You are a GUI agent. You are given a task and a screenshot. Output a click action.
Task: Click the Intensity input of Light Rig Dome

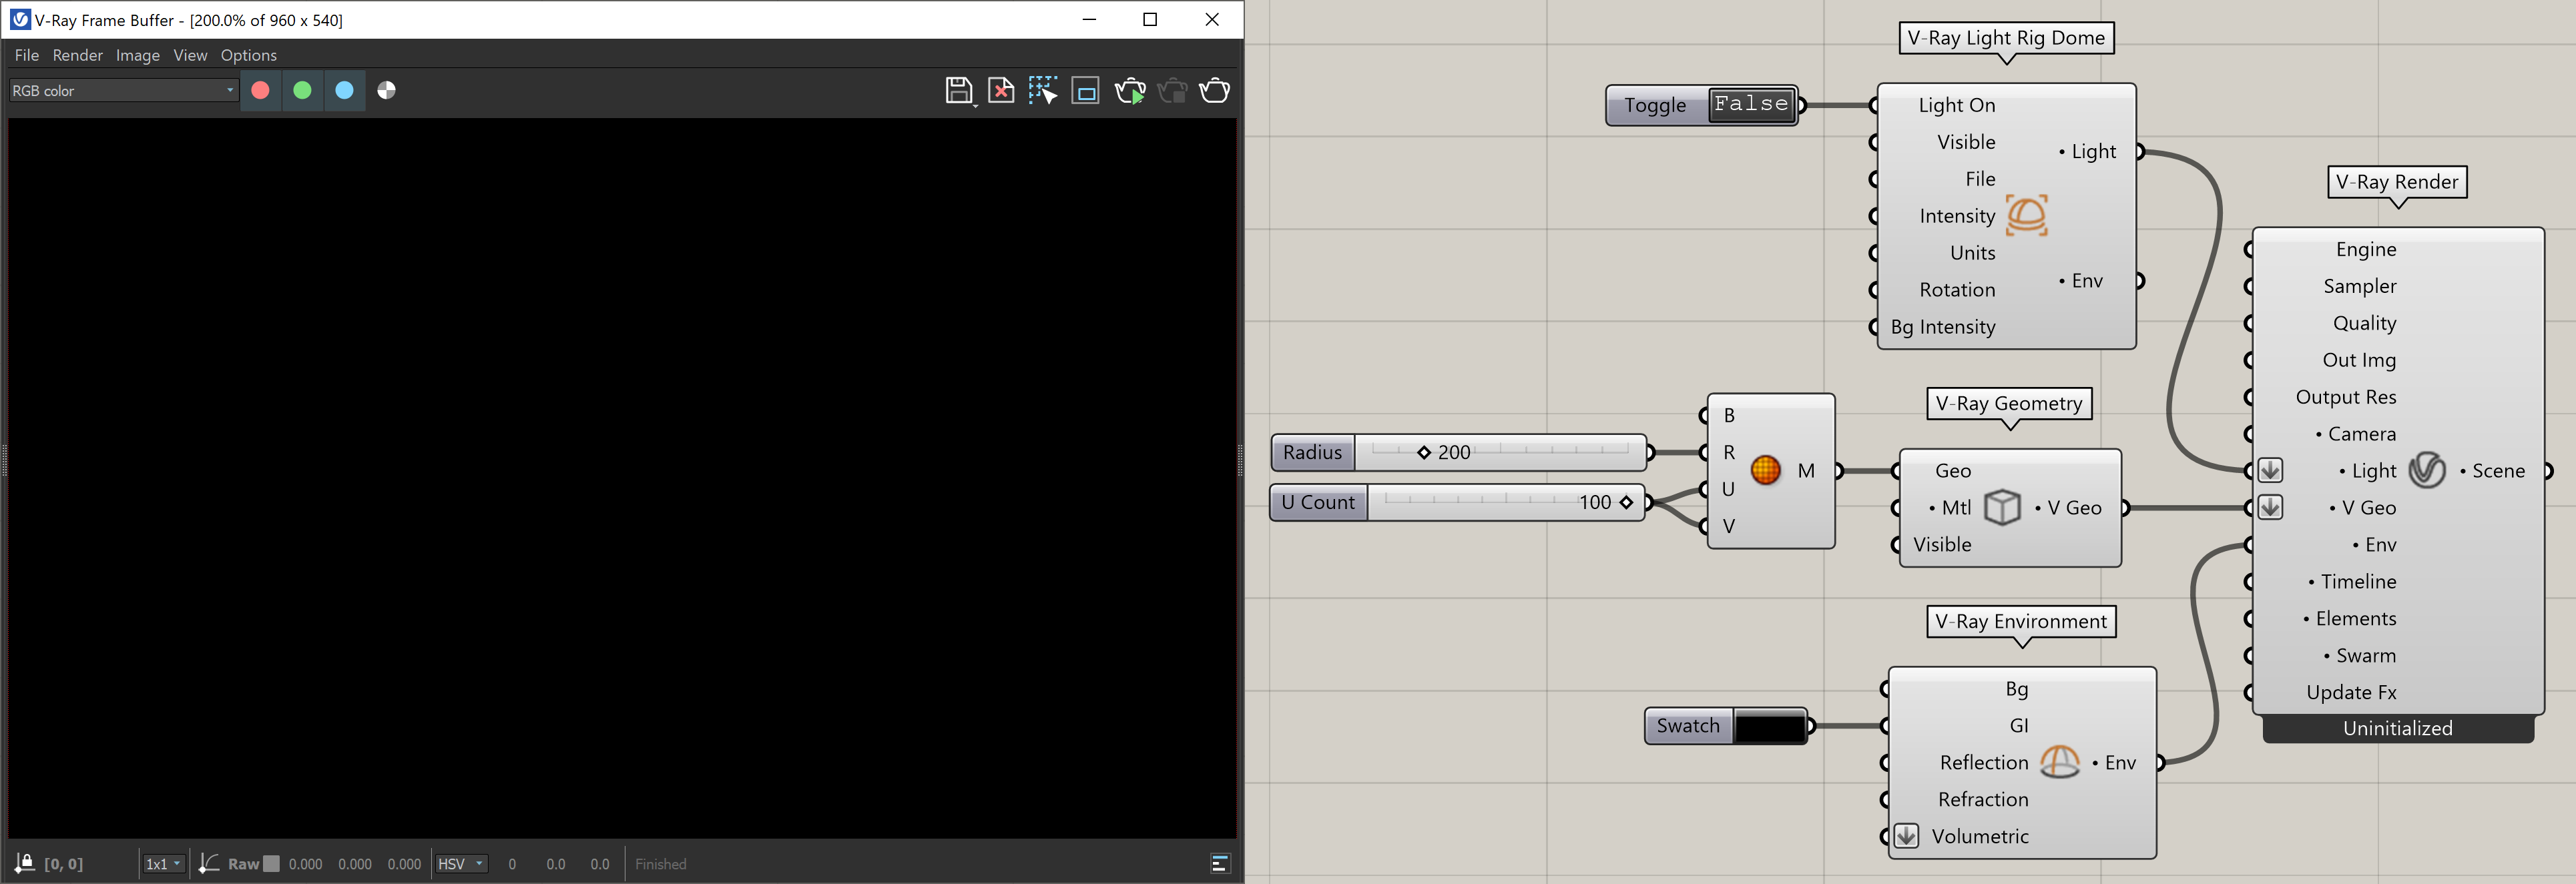coord(1957,216)
